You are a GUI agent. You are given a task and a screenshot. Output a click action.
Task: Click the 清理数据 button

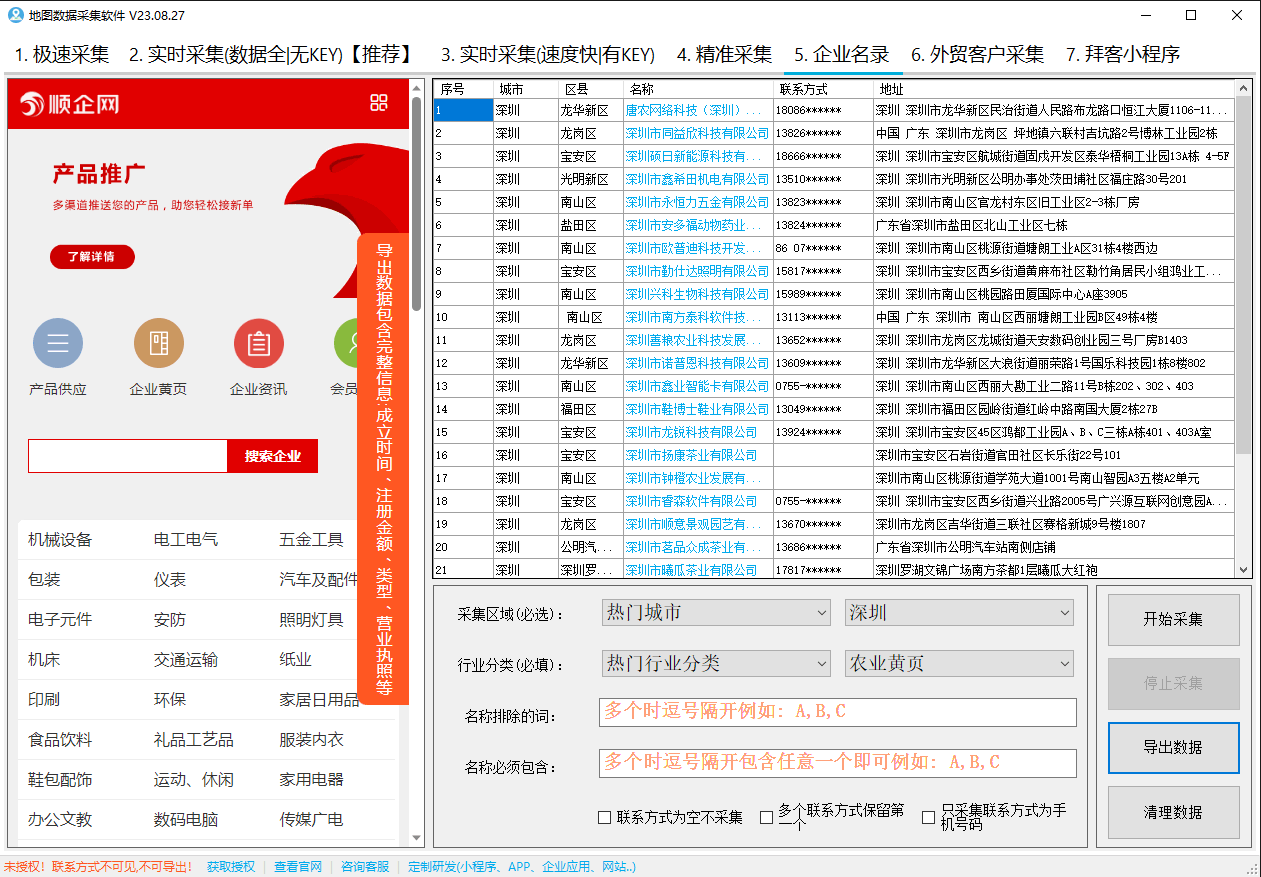click(x=1173, y=812)
